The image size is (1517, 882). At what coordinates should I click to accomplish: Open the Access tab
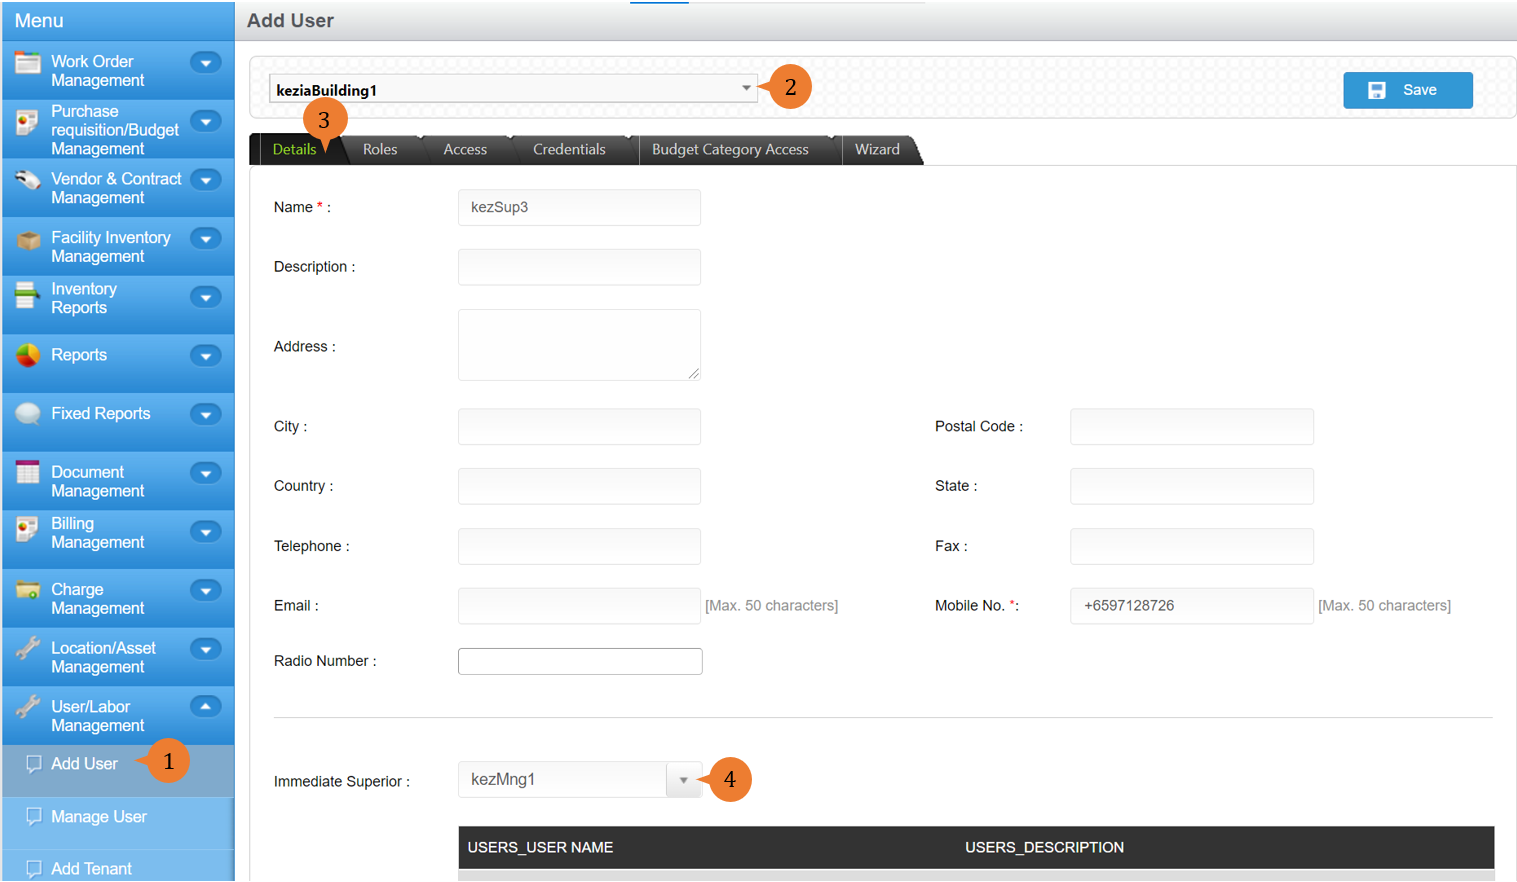click(465, 149)
